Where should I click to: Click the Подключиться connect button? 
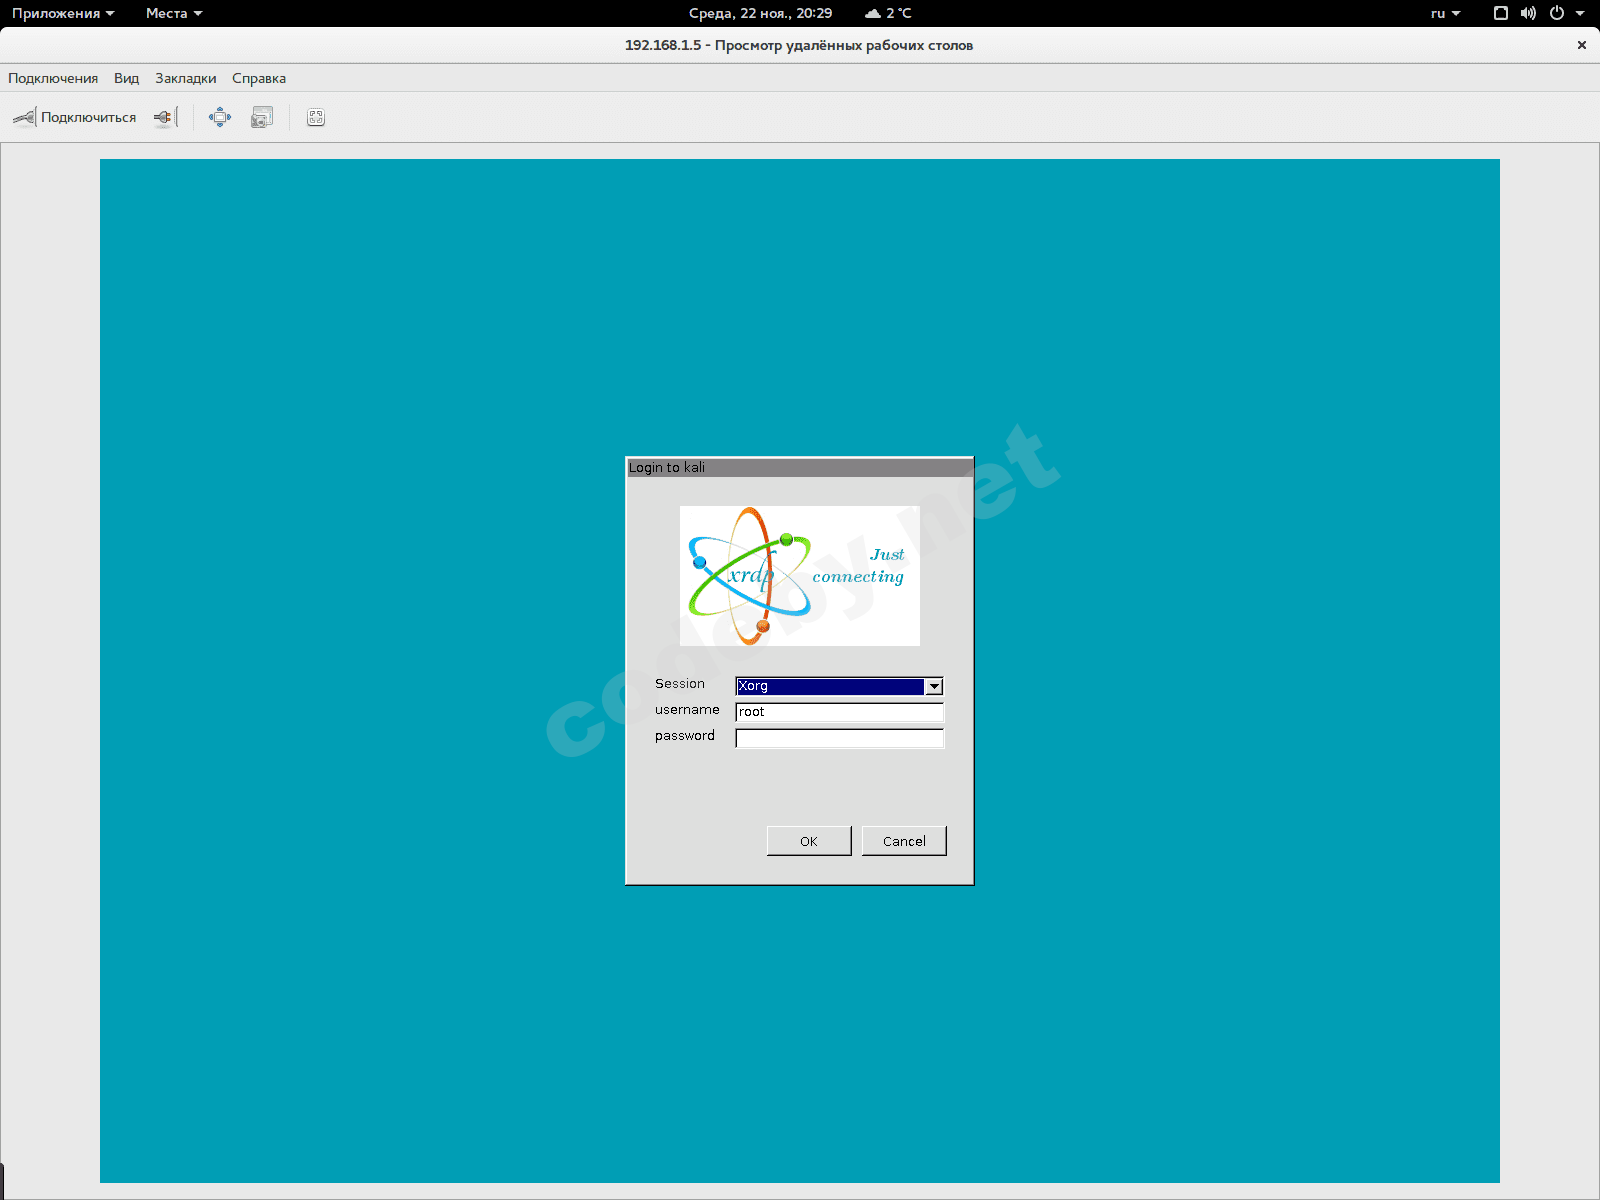pyautogui.click(x=75, y=118)
